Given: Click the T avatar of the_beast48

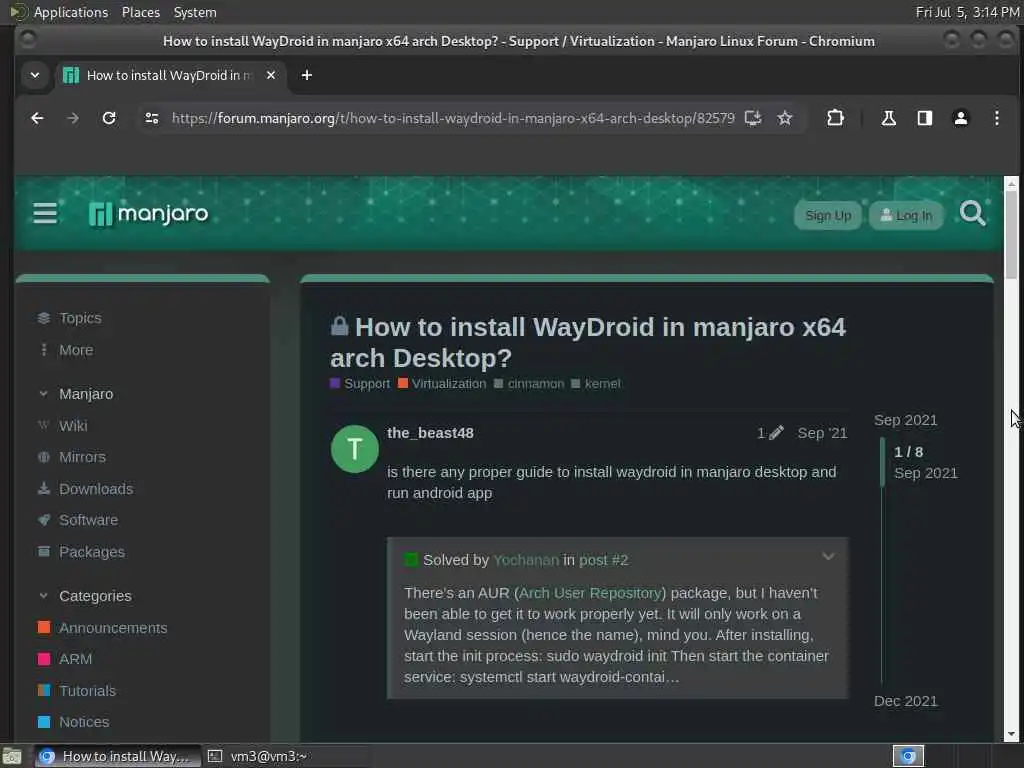Looking at the screenshot, I should pyautogui.click(x=355, y=449).
